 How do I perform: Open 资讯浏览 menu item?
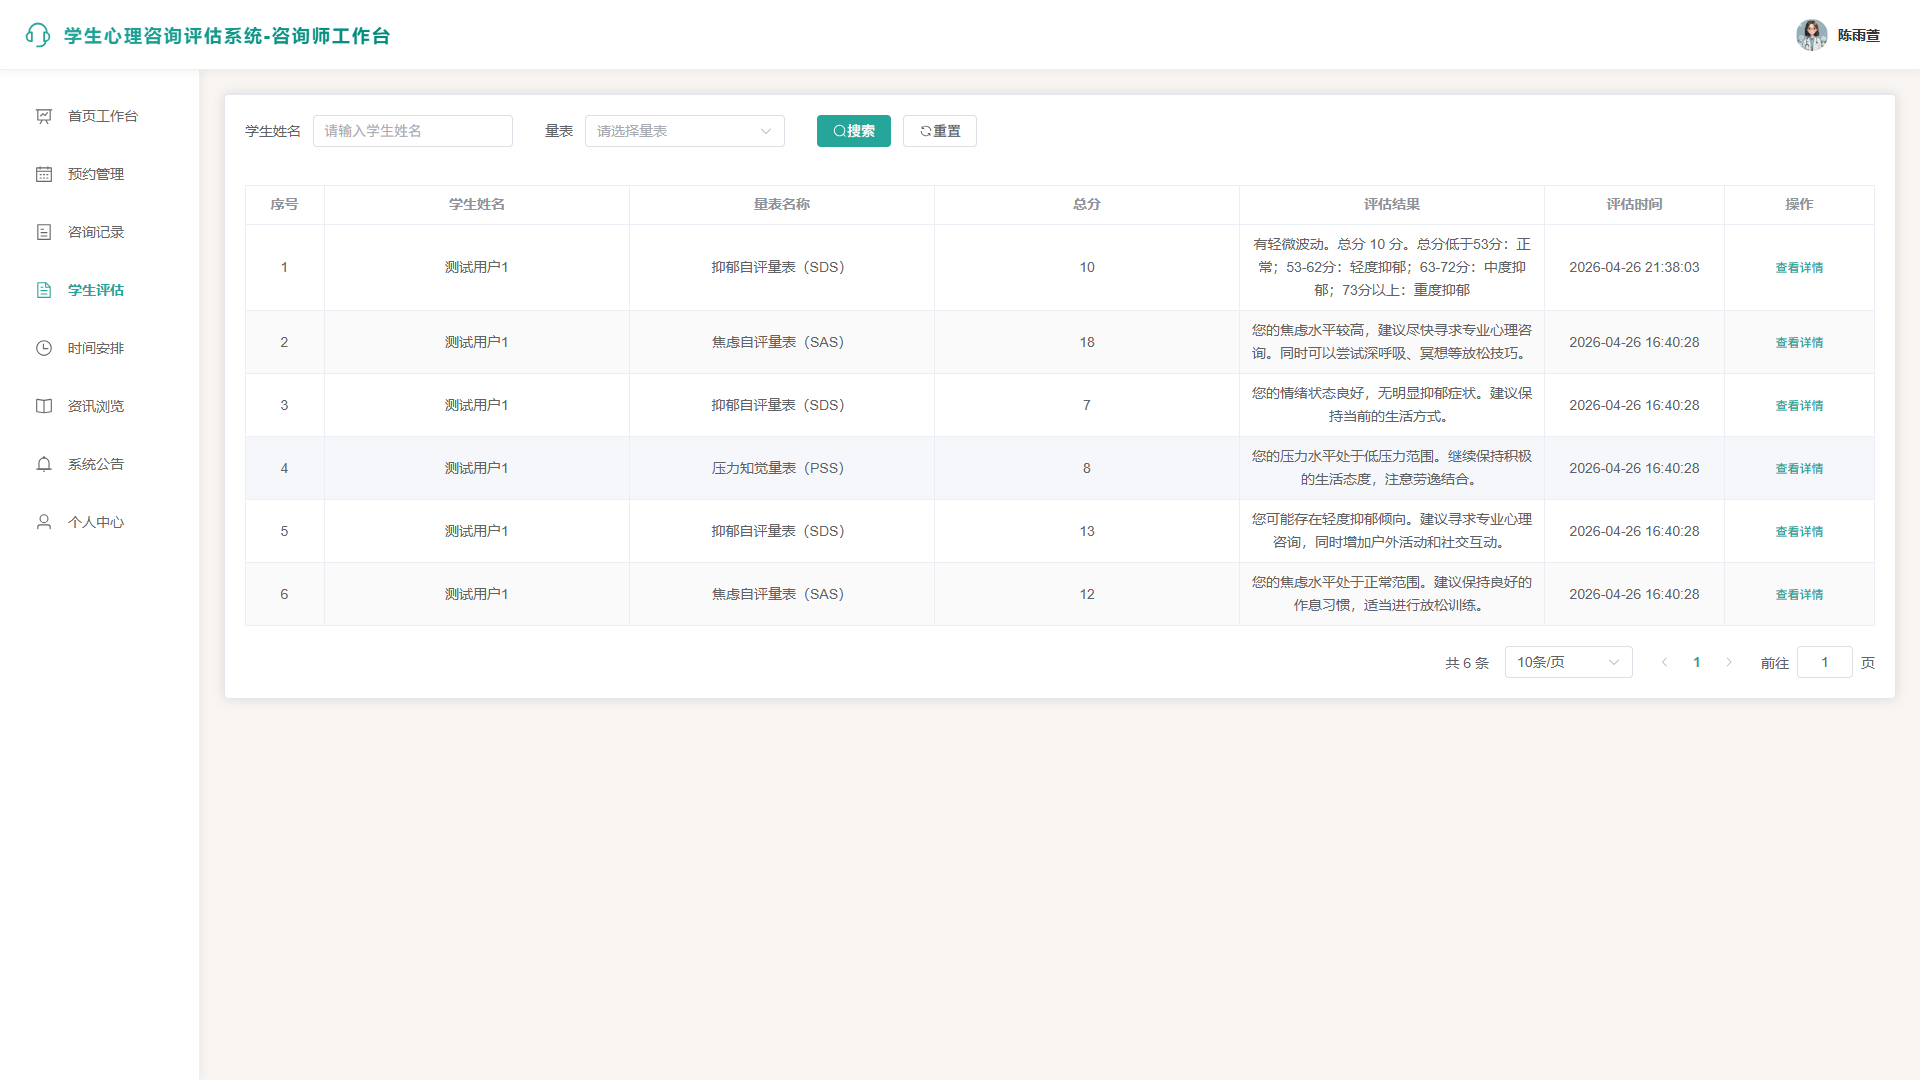tap(100, 406)
